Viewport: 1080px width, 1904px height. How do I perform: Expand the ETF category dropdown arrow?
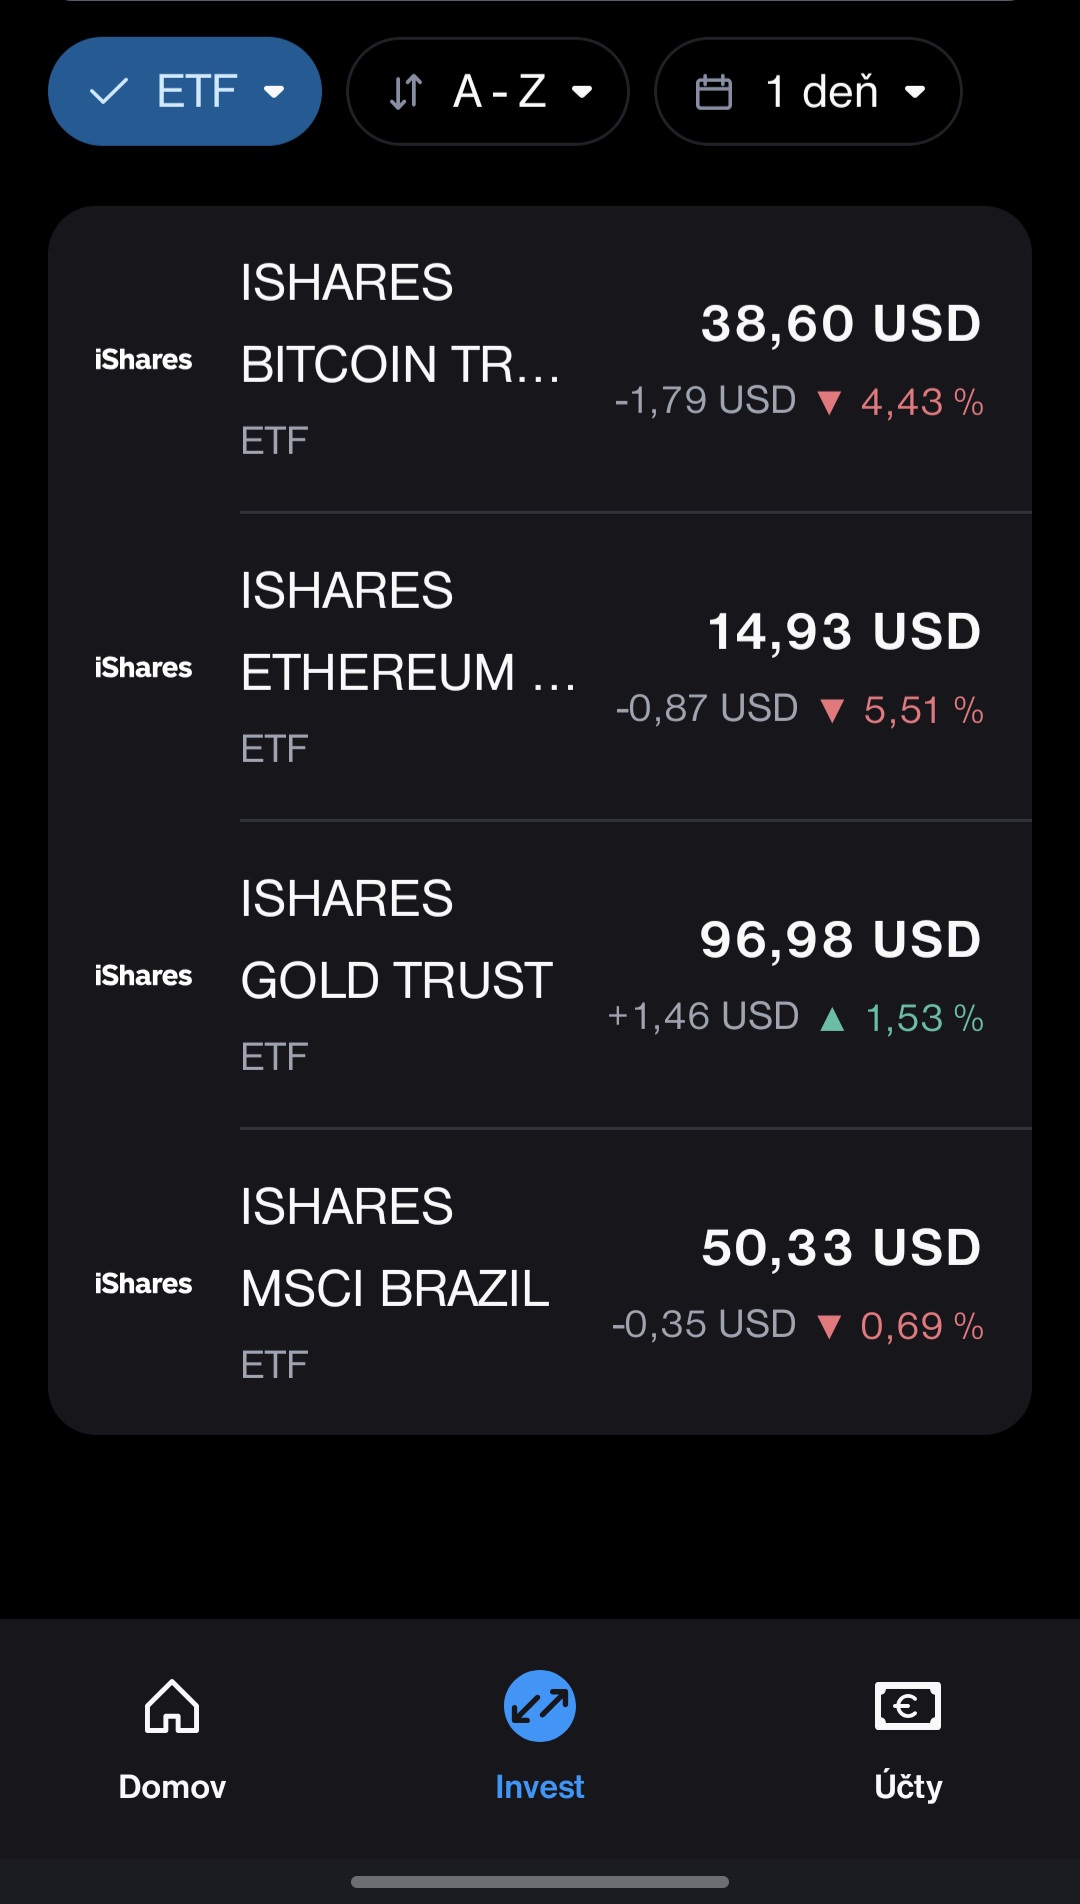274,92
